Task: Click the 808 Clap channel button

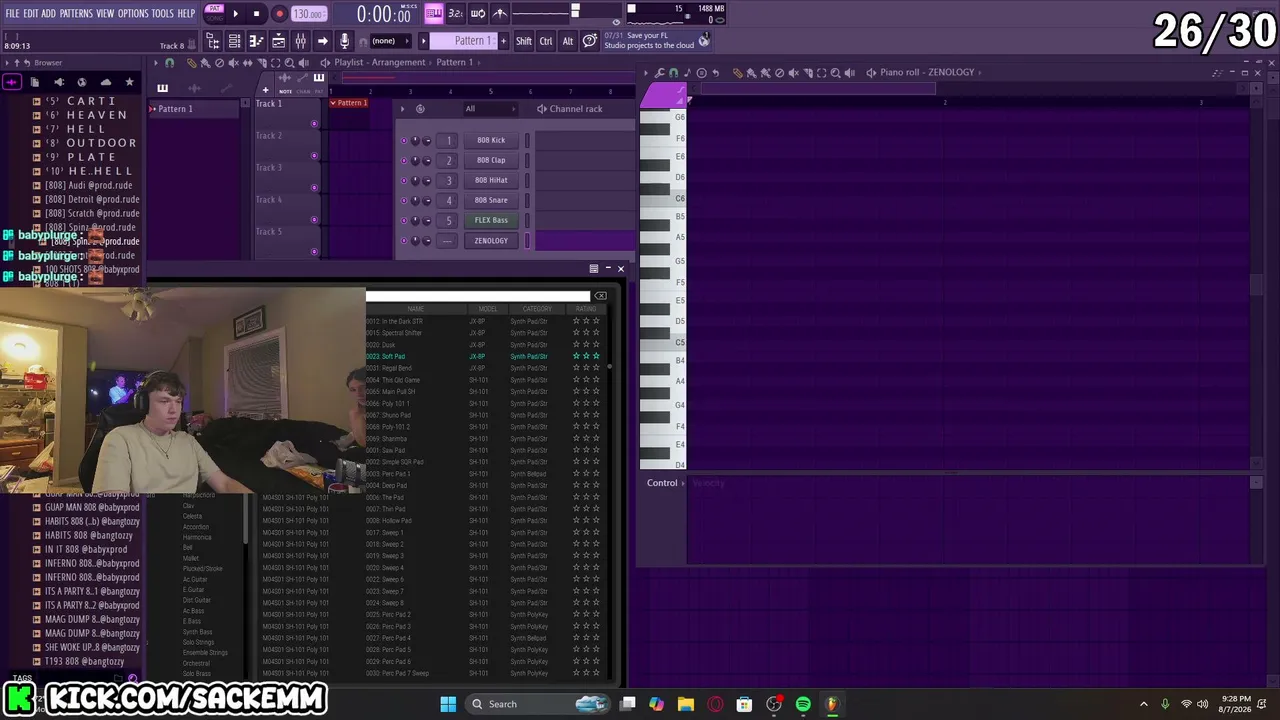Action: (491, 161)
